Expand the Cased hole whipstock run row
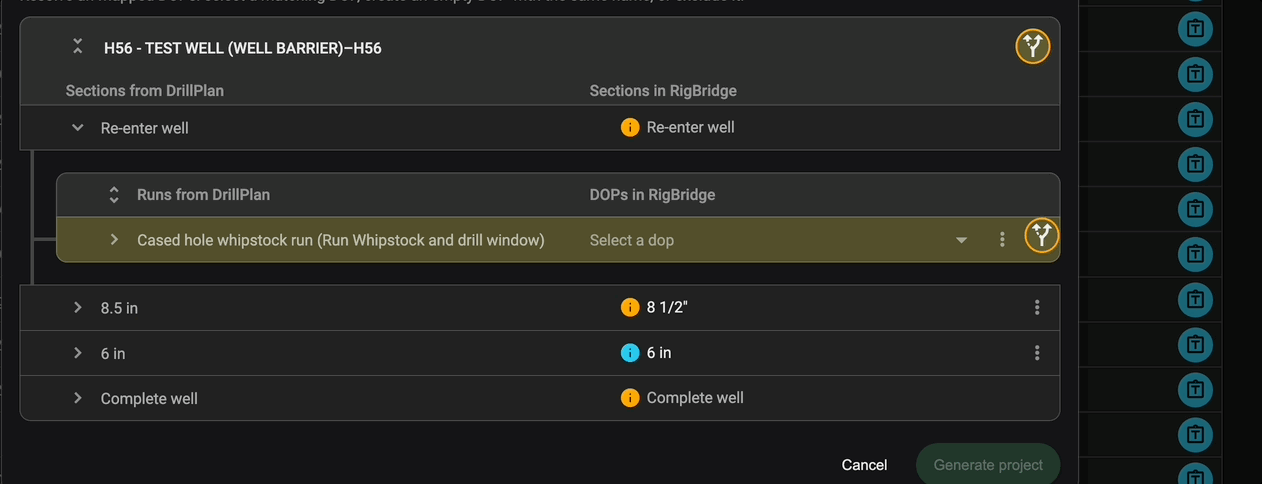1262x484 pixels. pyautogui.click(x=114, y=240)
